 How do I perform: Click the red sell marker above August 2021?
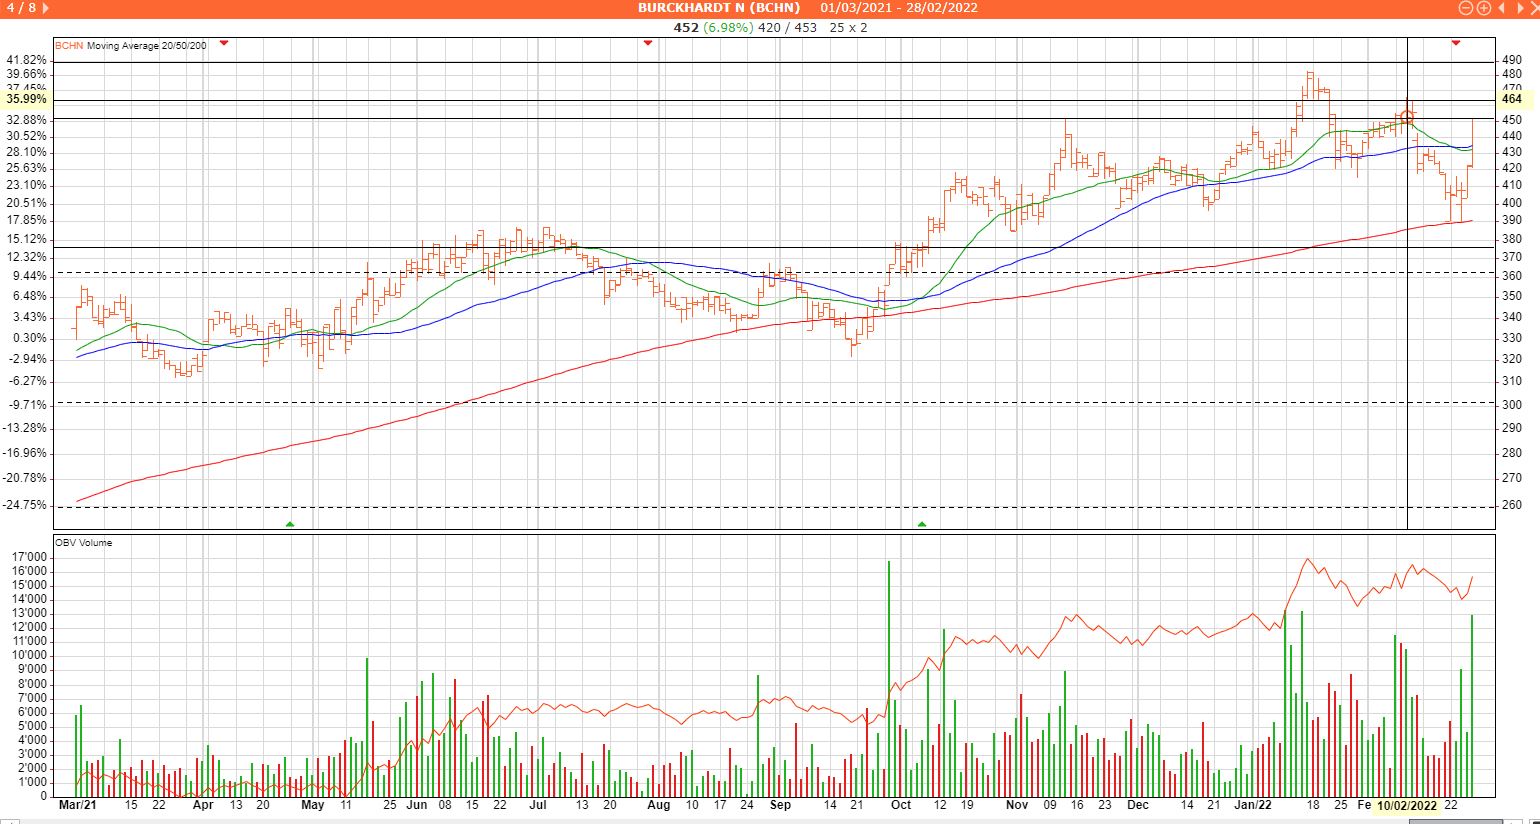click(x=649, y=43)
